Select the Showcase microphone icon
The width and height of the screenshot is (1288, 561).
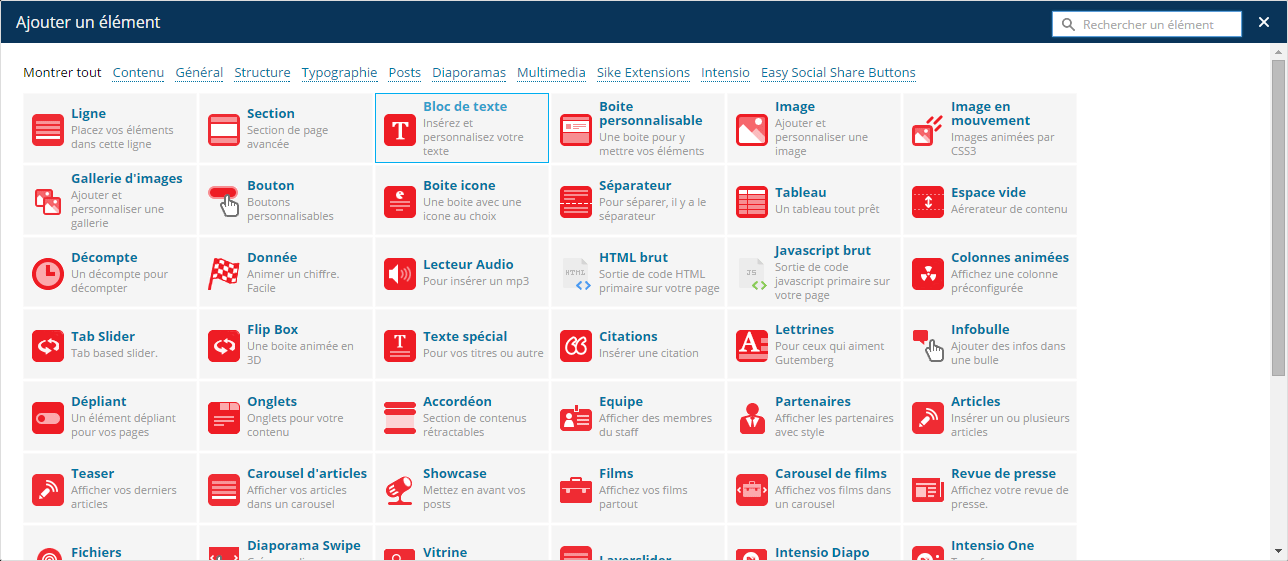pos(400,490)
